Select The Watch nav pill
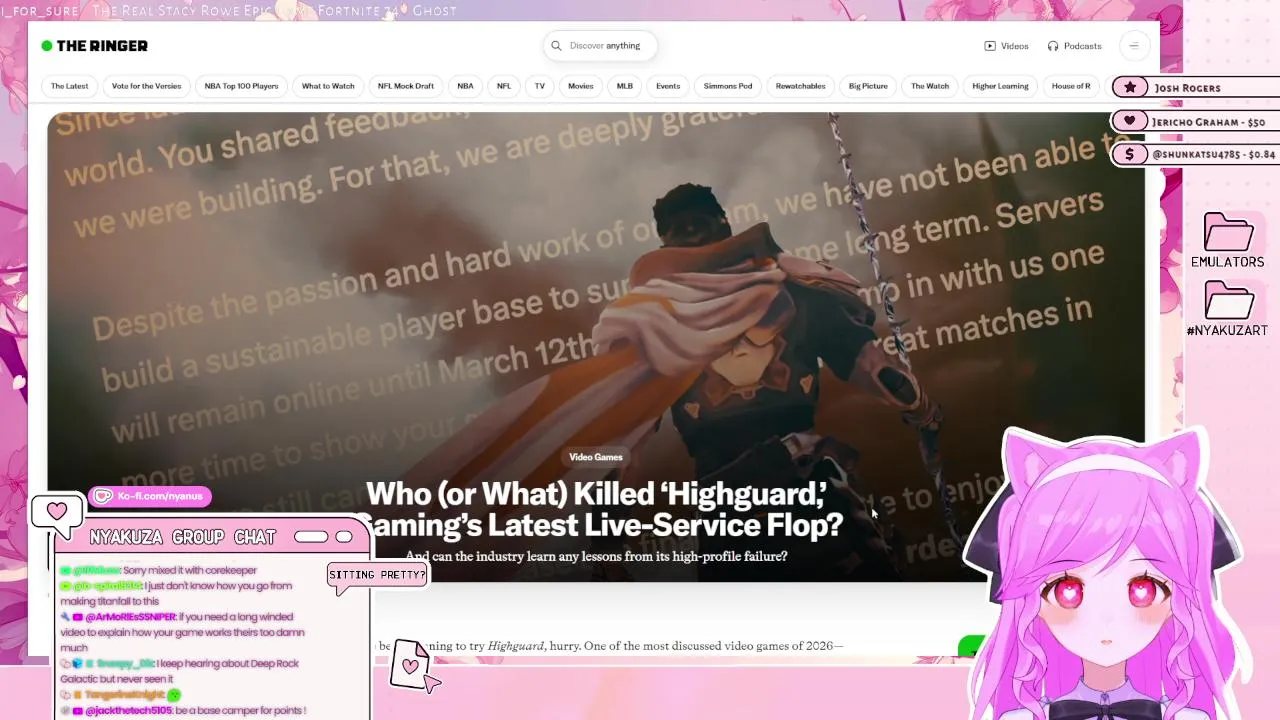The image size is (1280, 720). [x=930, y=86]
